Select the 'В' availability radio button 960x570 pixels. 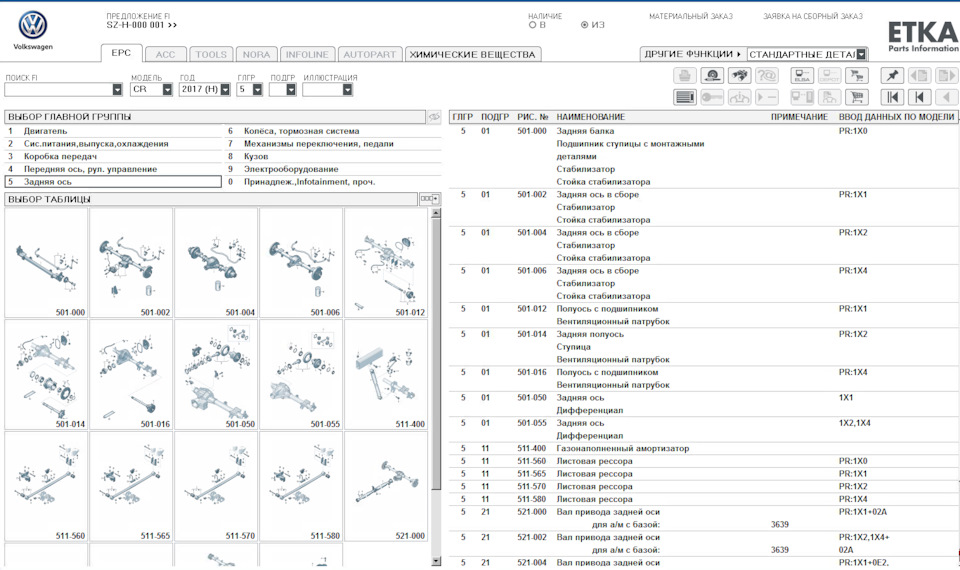tap(532, 25)
